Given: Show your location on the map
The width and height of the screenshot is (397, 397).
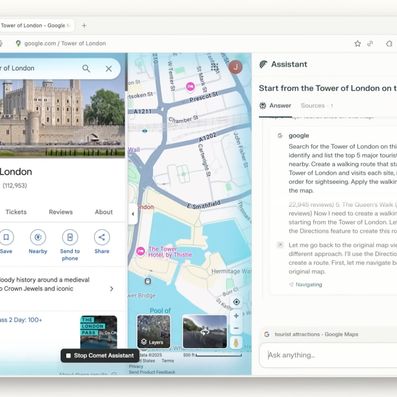Looking at the screenshot, I should (236, 302).
